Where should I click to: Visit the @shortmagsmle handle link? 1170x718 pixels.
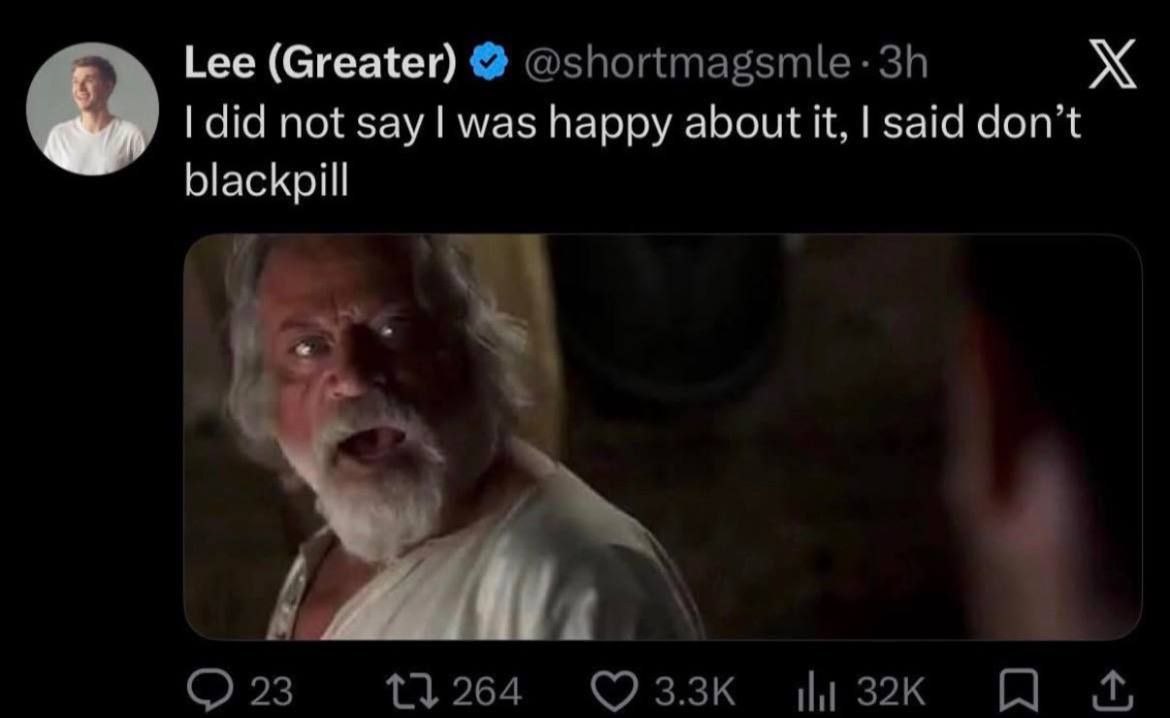pyautogui.click(x=686, y=64)
